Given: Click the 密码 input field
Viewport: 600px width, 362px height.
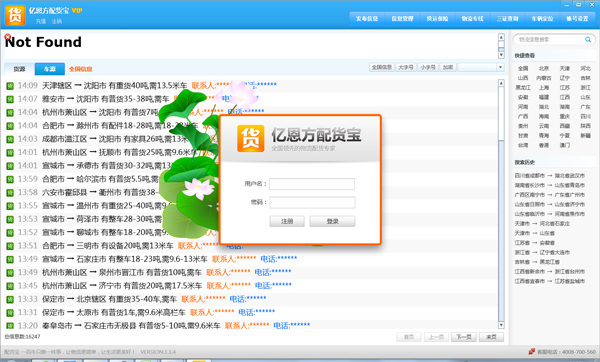Looking at the screenshot, I should click(312, 202).
